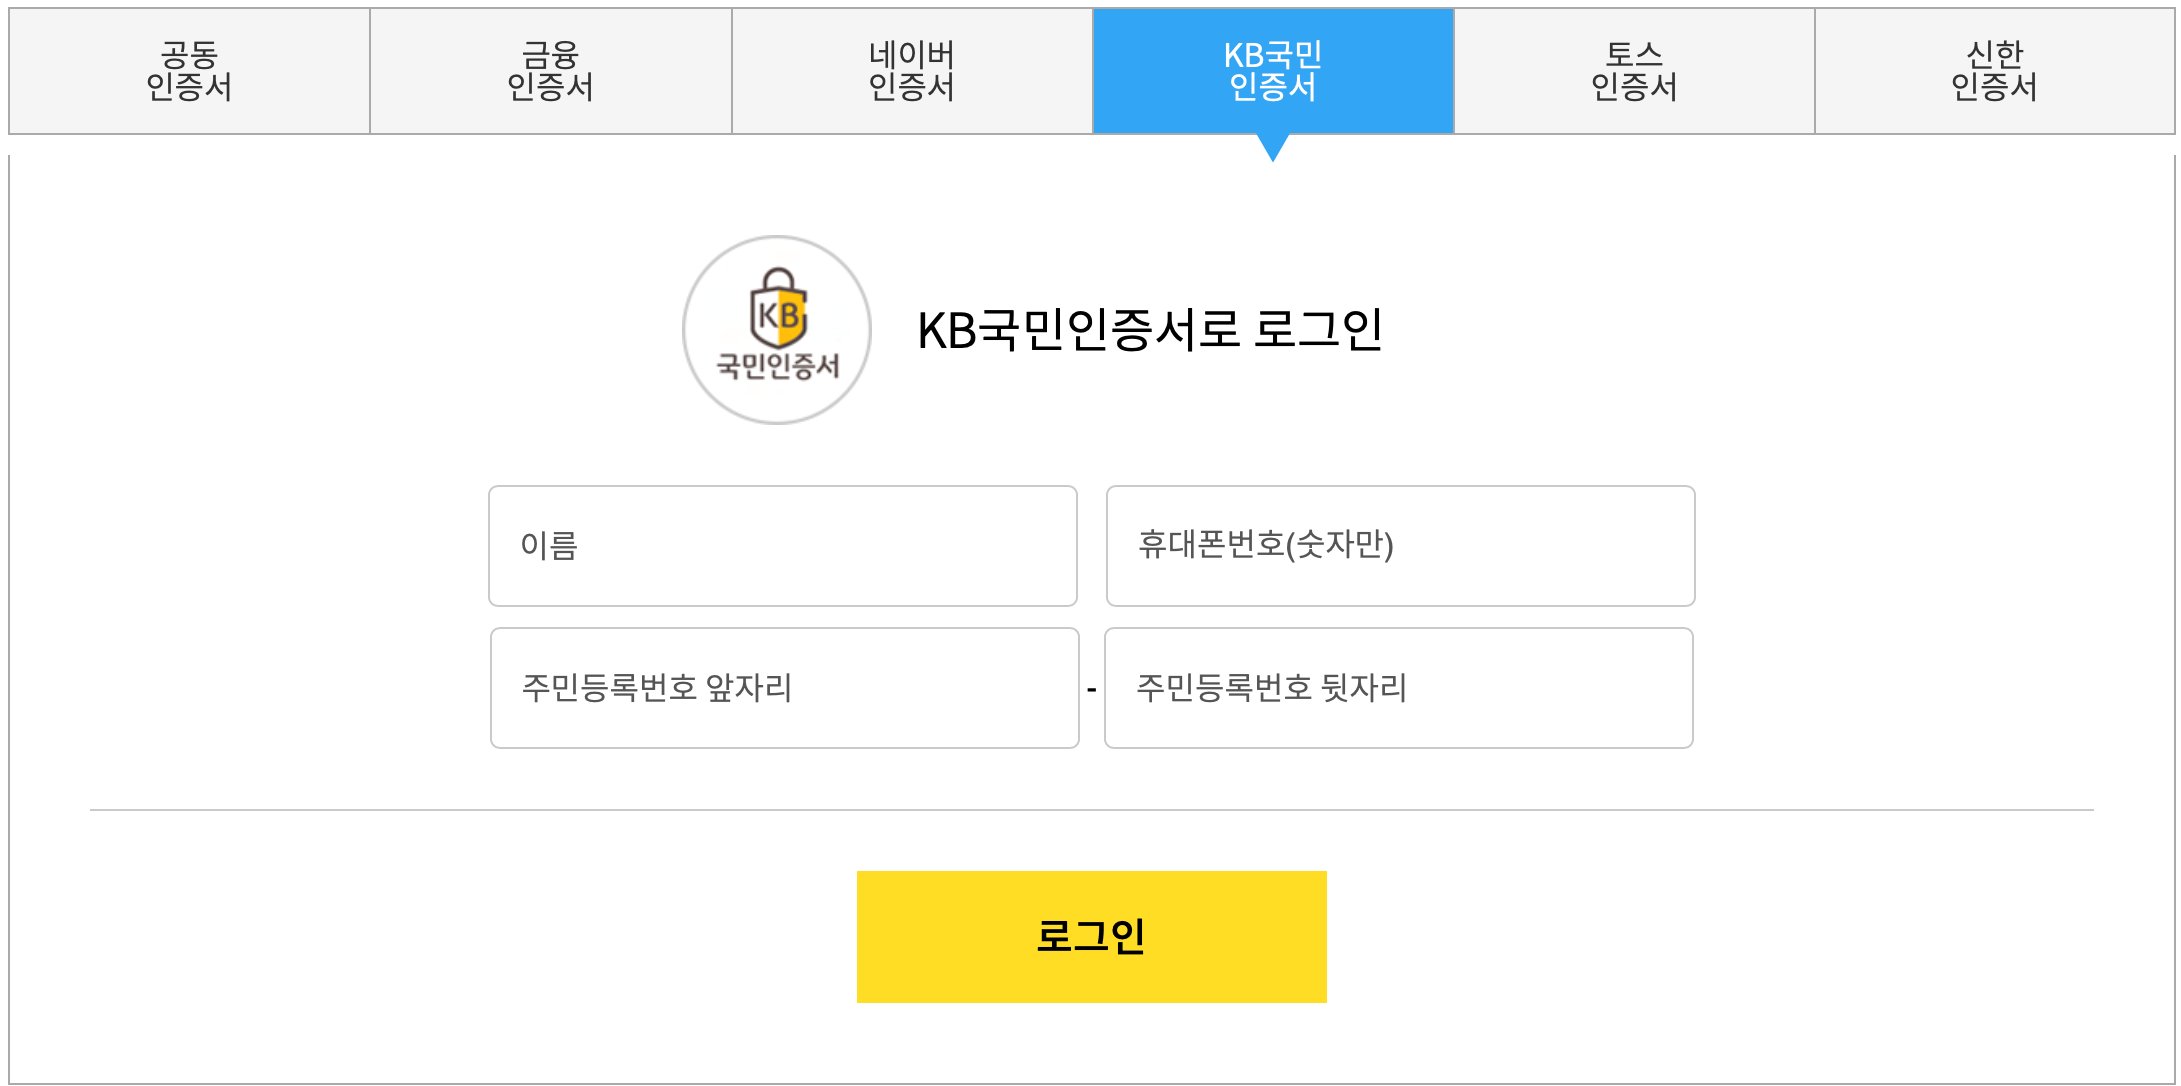Click the KB 국민인증서 logo icon
This screenshot has height=1086, width=2181.
(x=778, y=330)
